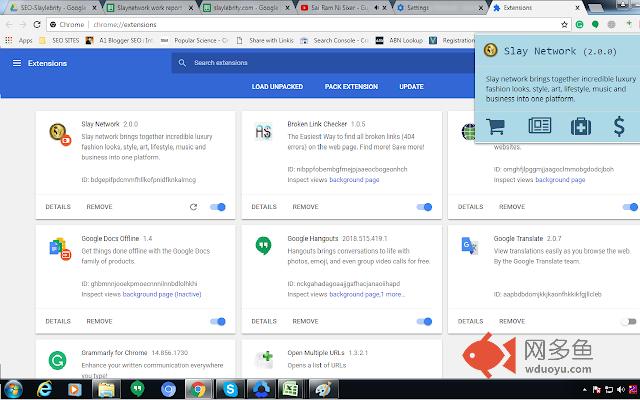
Task: Open DETAILS for Slay Network
Action: point(58,207)
